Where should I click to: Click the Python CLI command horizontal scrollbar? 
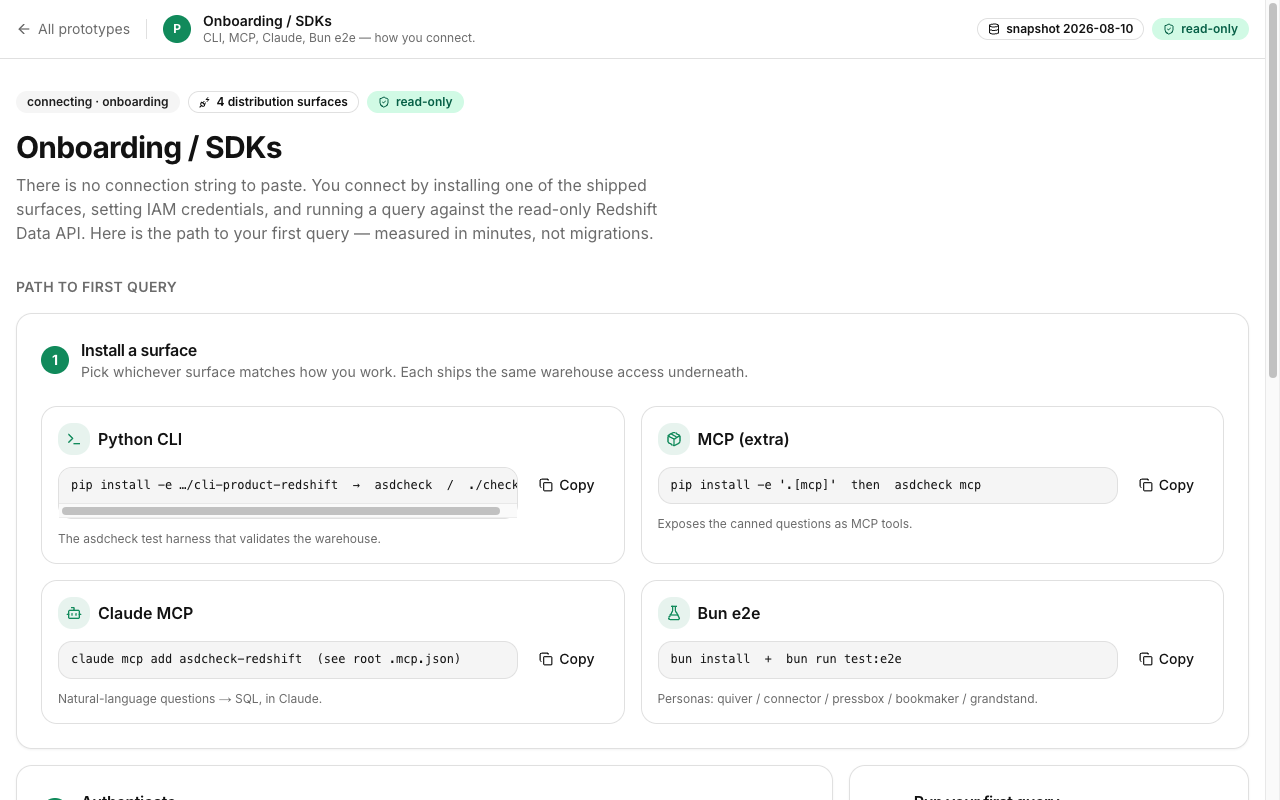[281, 511]
